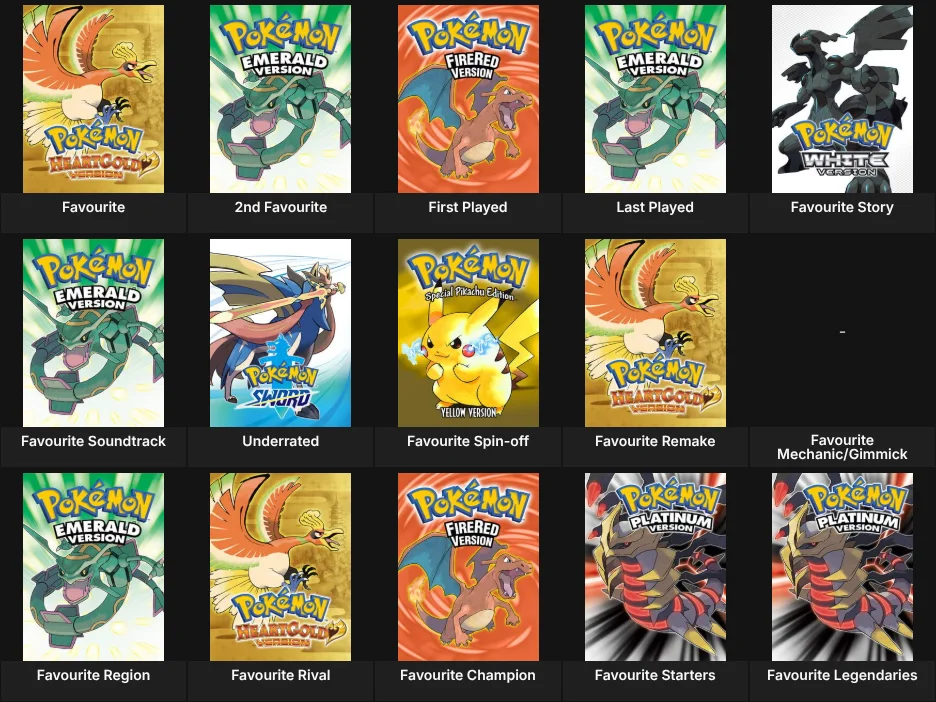Click the "Last Played" caption
Image resolution: width=936 pixels, height=702 pixels.
click(x=655, y=207)
